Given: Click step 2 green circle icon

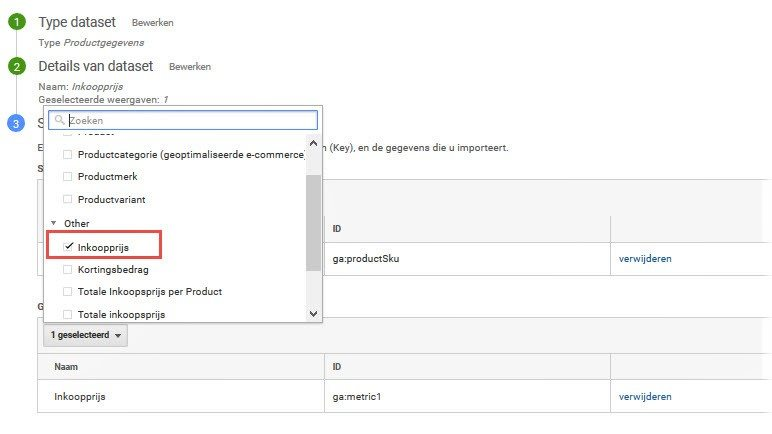Looking at the screenshot, I should pos(17,66).
